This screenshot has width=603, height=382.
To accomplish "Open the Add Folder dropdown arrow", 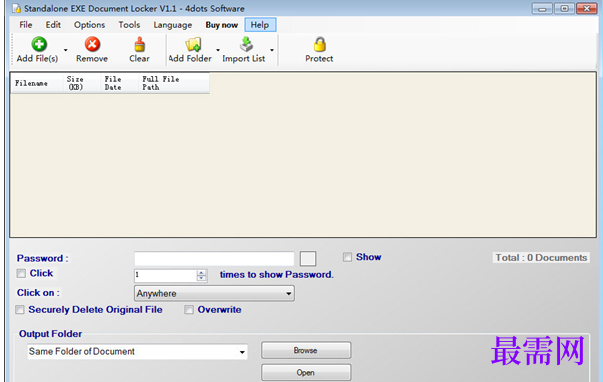I will point(218,50).
